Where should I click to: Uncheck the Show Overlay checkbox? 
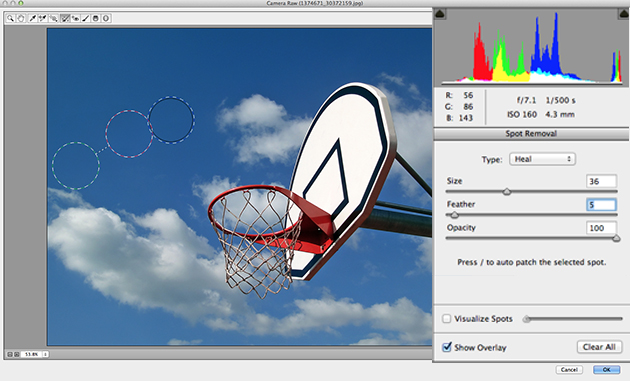(x=447, y=347)
